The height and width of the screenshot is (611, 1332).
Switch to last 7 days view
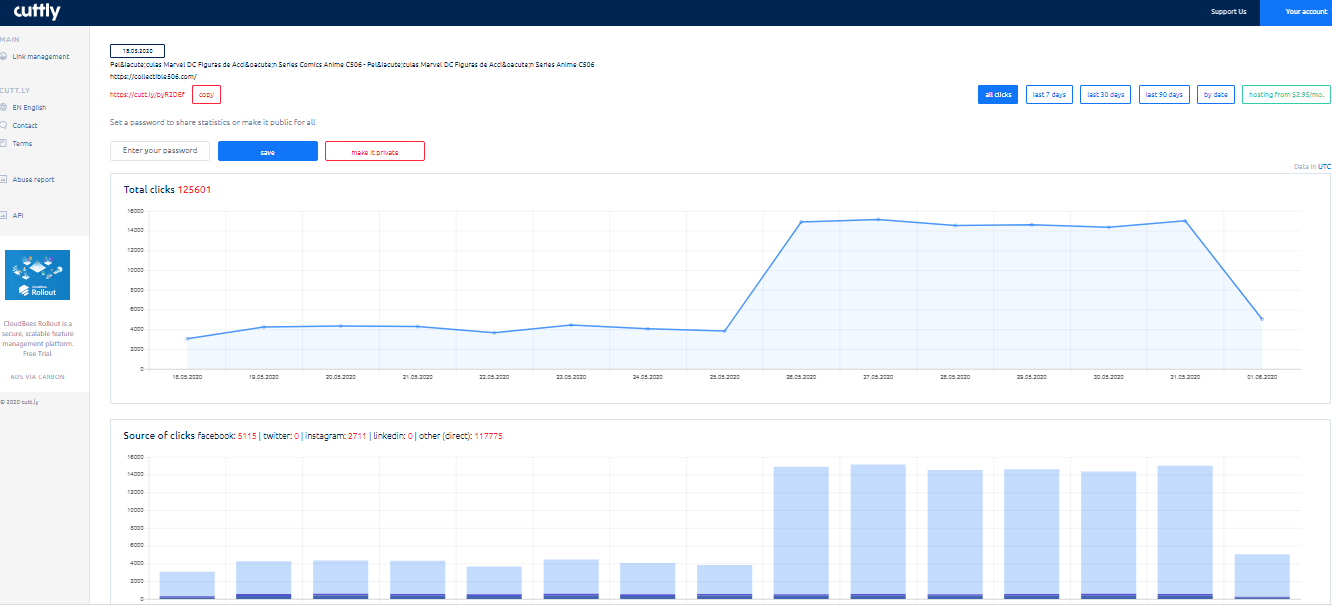tap(1049, 95)
